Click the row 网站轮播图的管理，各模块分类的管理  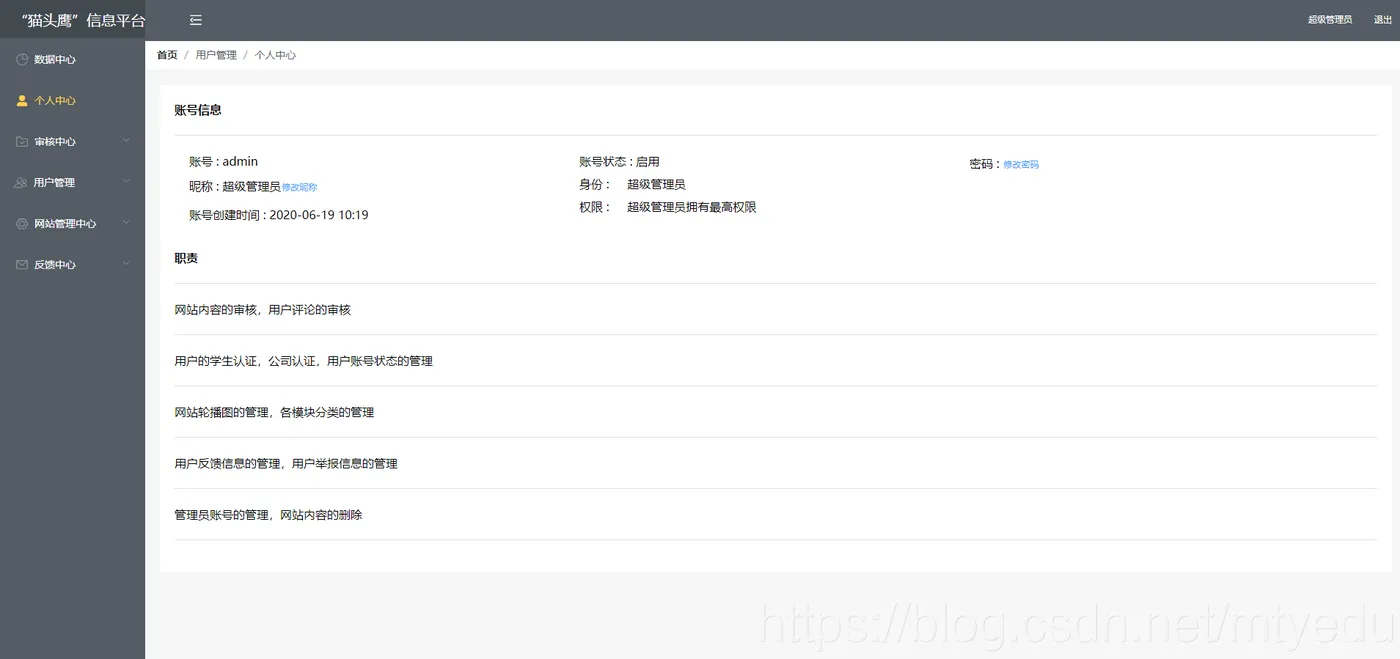coord(775,412)
